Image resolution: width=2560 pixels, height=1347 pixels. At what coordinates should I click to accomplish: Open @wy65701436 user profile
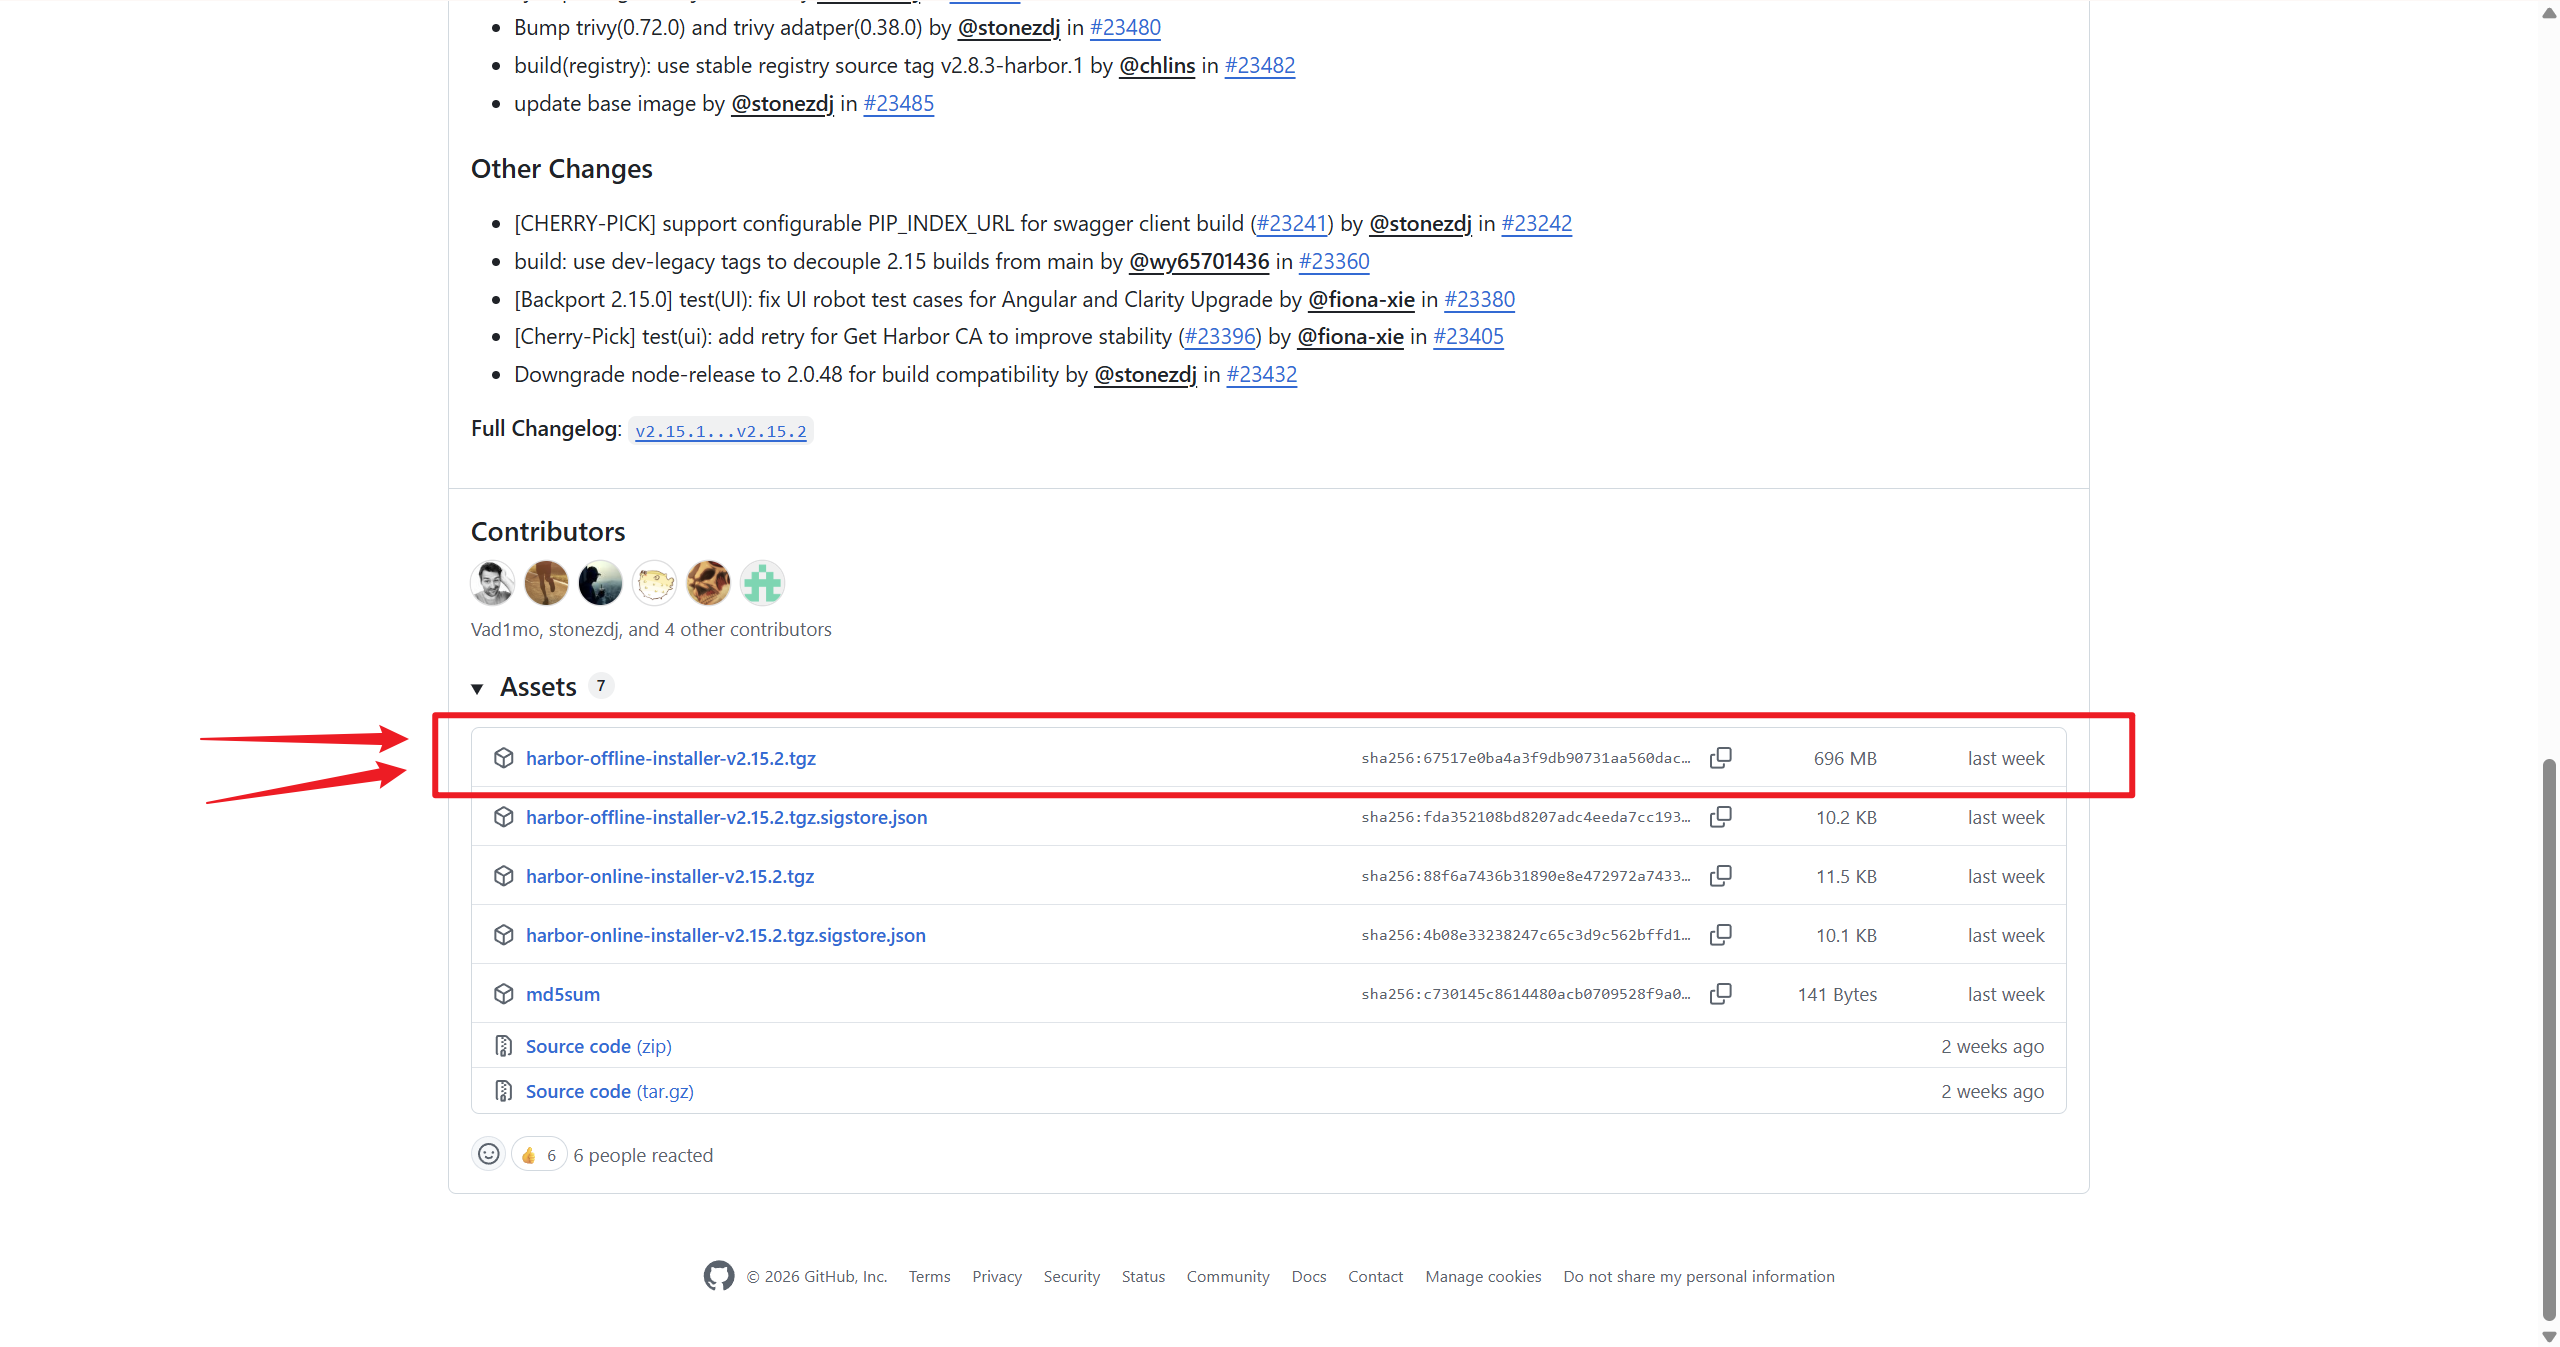pyautogui.click(x=1199, y=261)
